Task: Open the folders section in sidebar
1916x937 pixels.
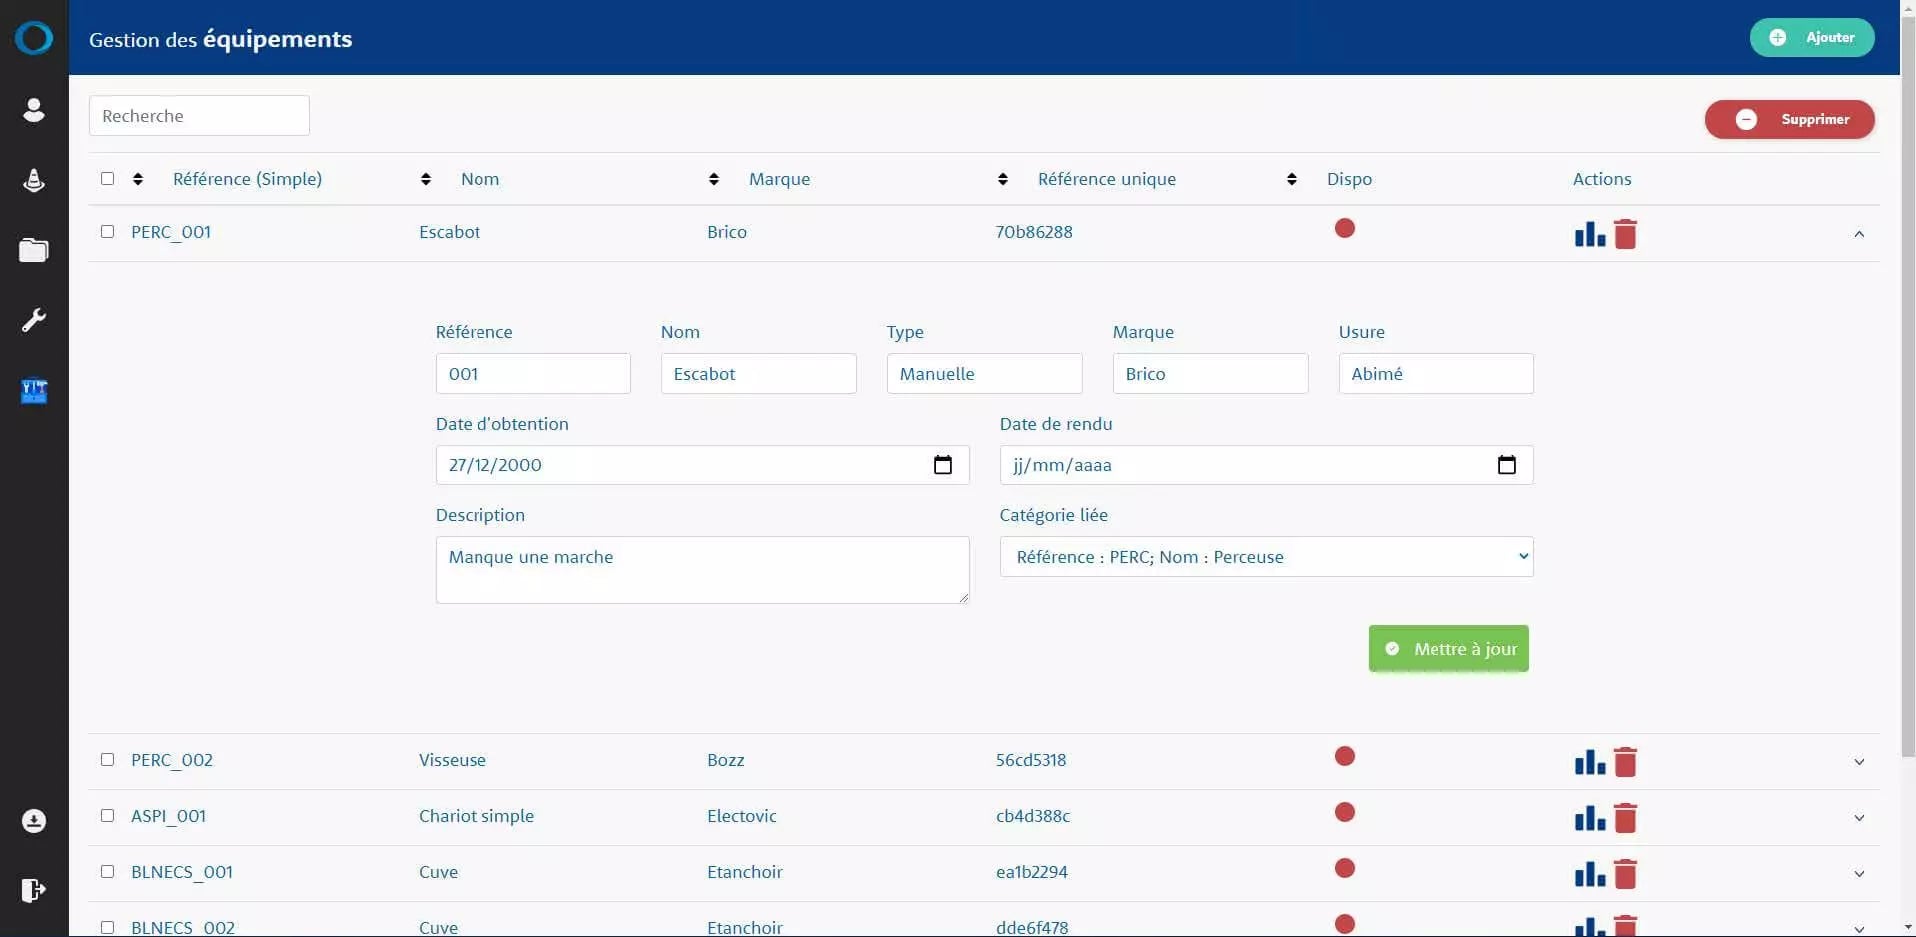Action: click(34, 250)
